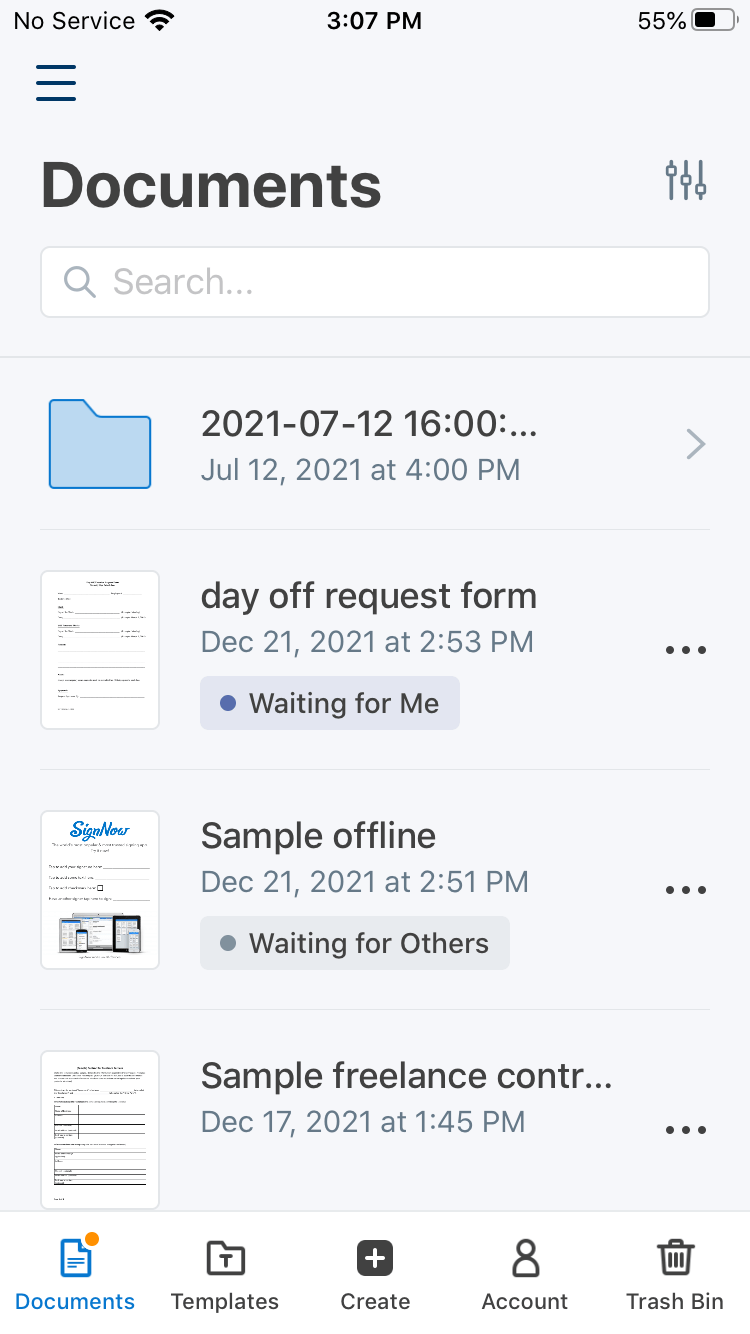The width and height of the screenshot is (750, 1334).
Task: Open options for day off request form
Action: (686, 650)
